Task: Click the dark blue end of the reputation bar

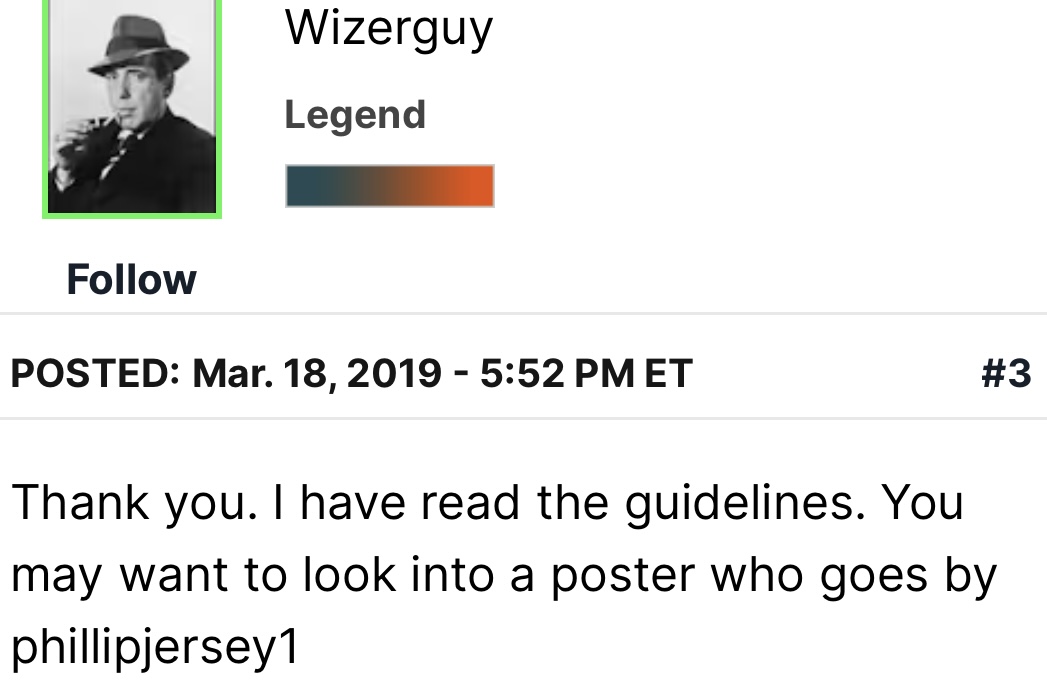Action: pos(304,186)
